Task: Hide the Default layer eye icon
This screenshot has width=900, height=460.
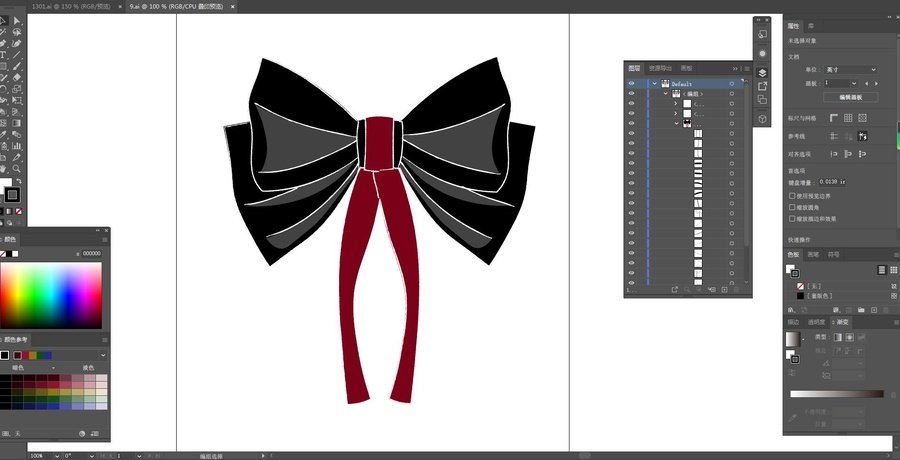Action: [x=631, y=83]
